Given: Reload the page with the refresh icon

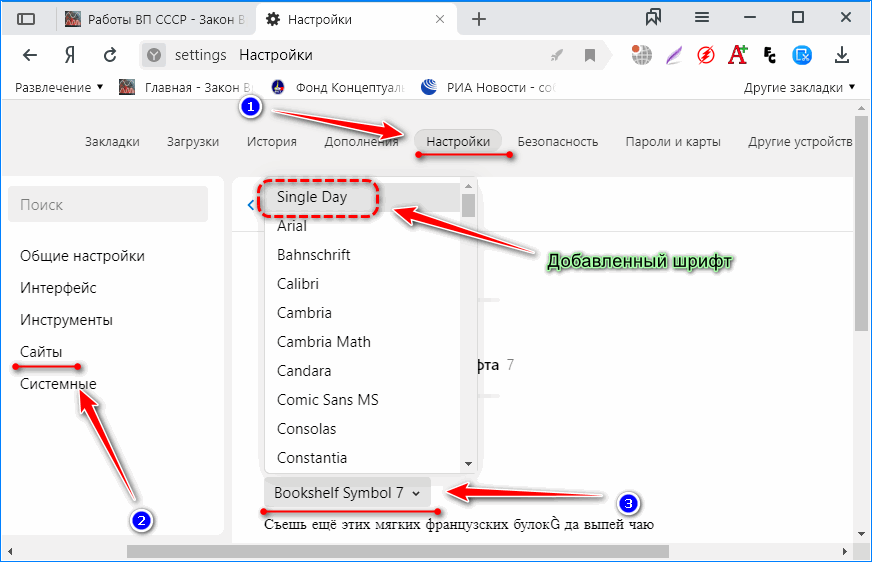Looking at the screenshot, I should (112, 55).
